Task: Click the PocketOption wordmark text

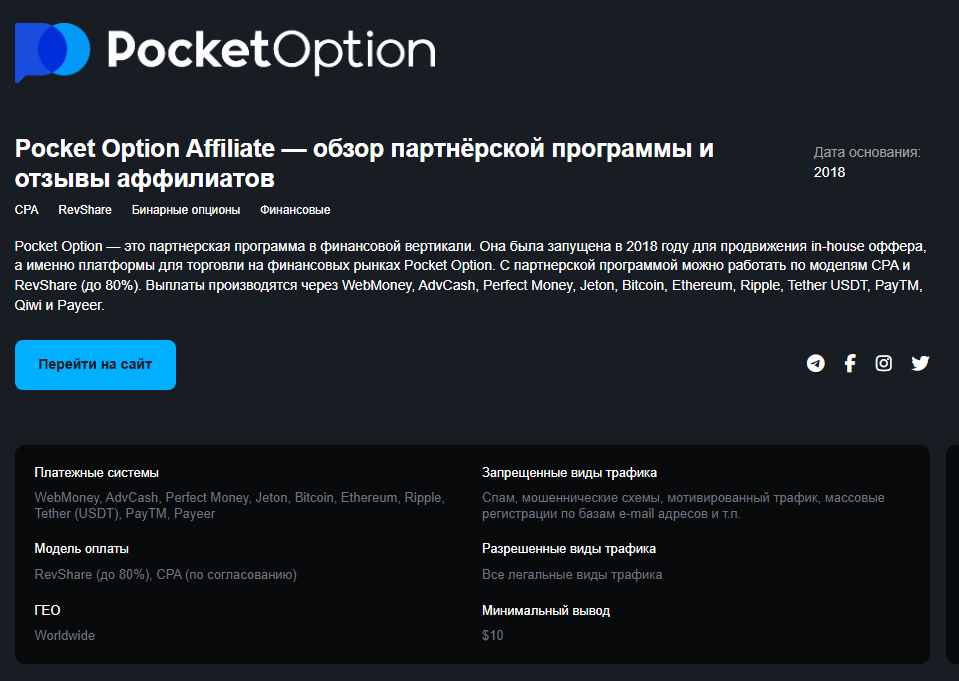Action: 271,50
